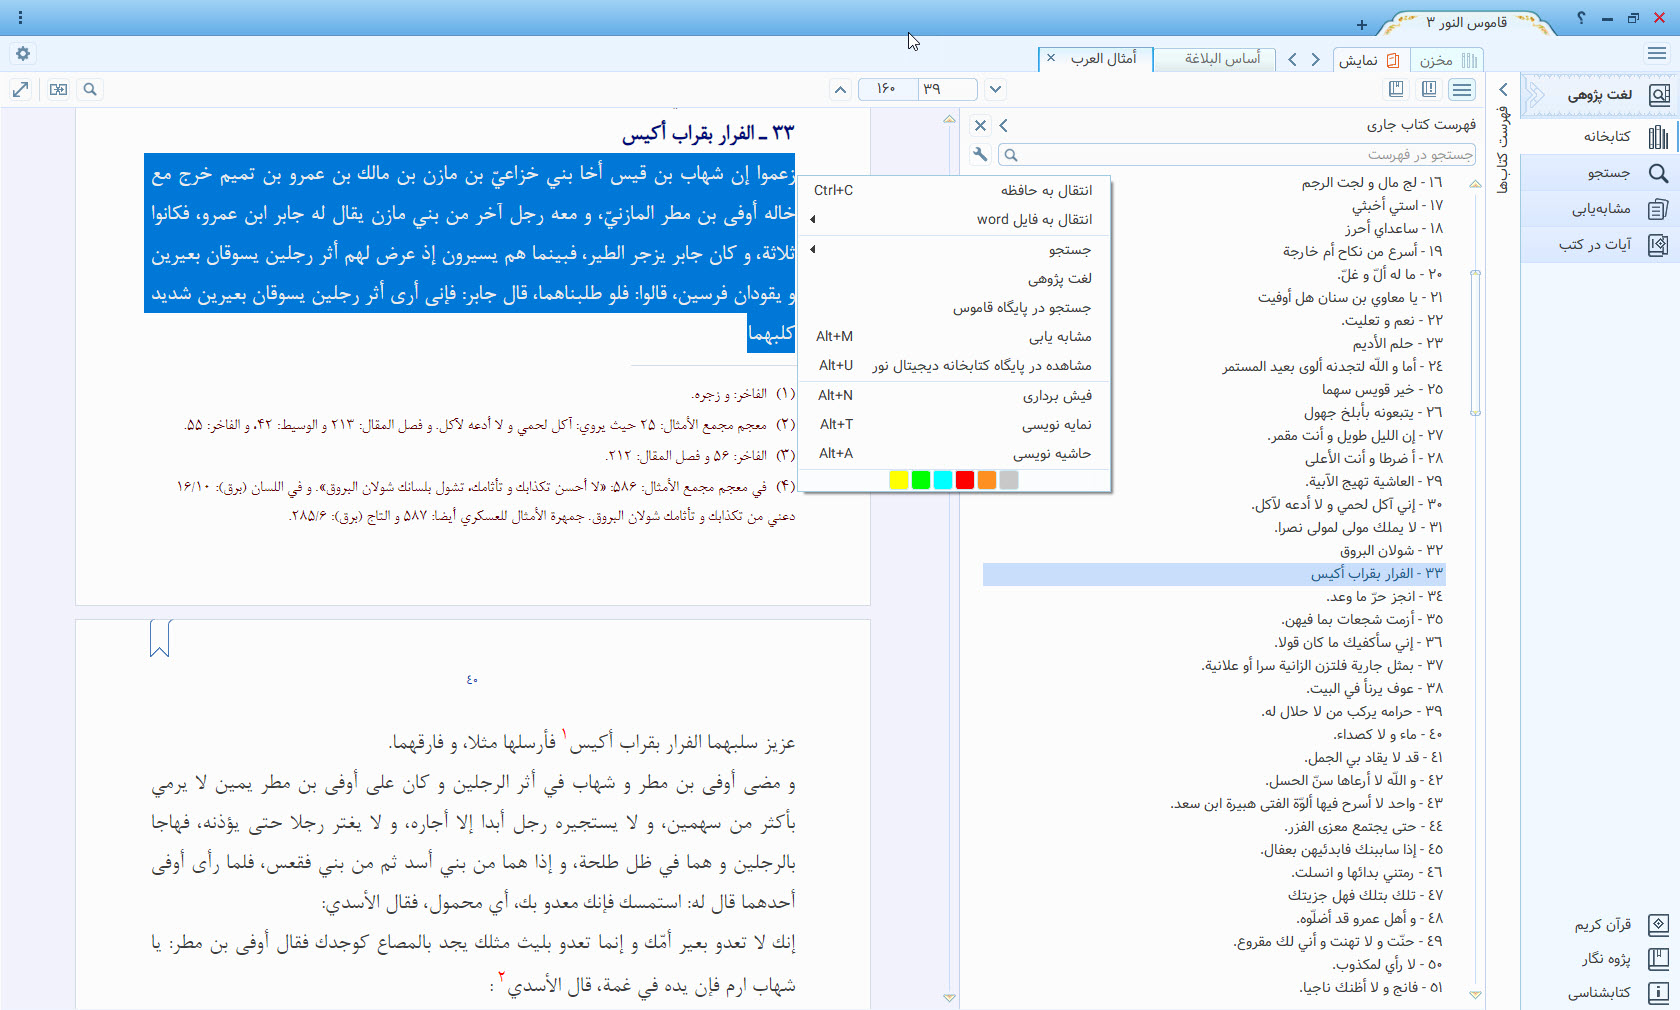Open جستجو search in the sidebar
Viewport: 1680px width, 1010px height.
click(x=1600, y=173)
